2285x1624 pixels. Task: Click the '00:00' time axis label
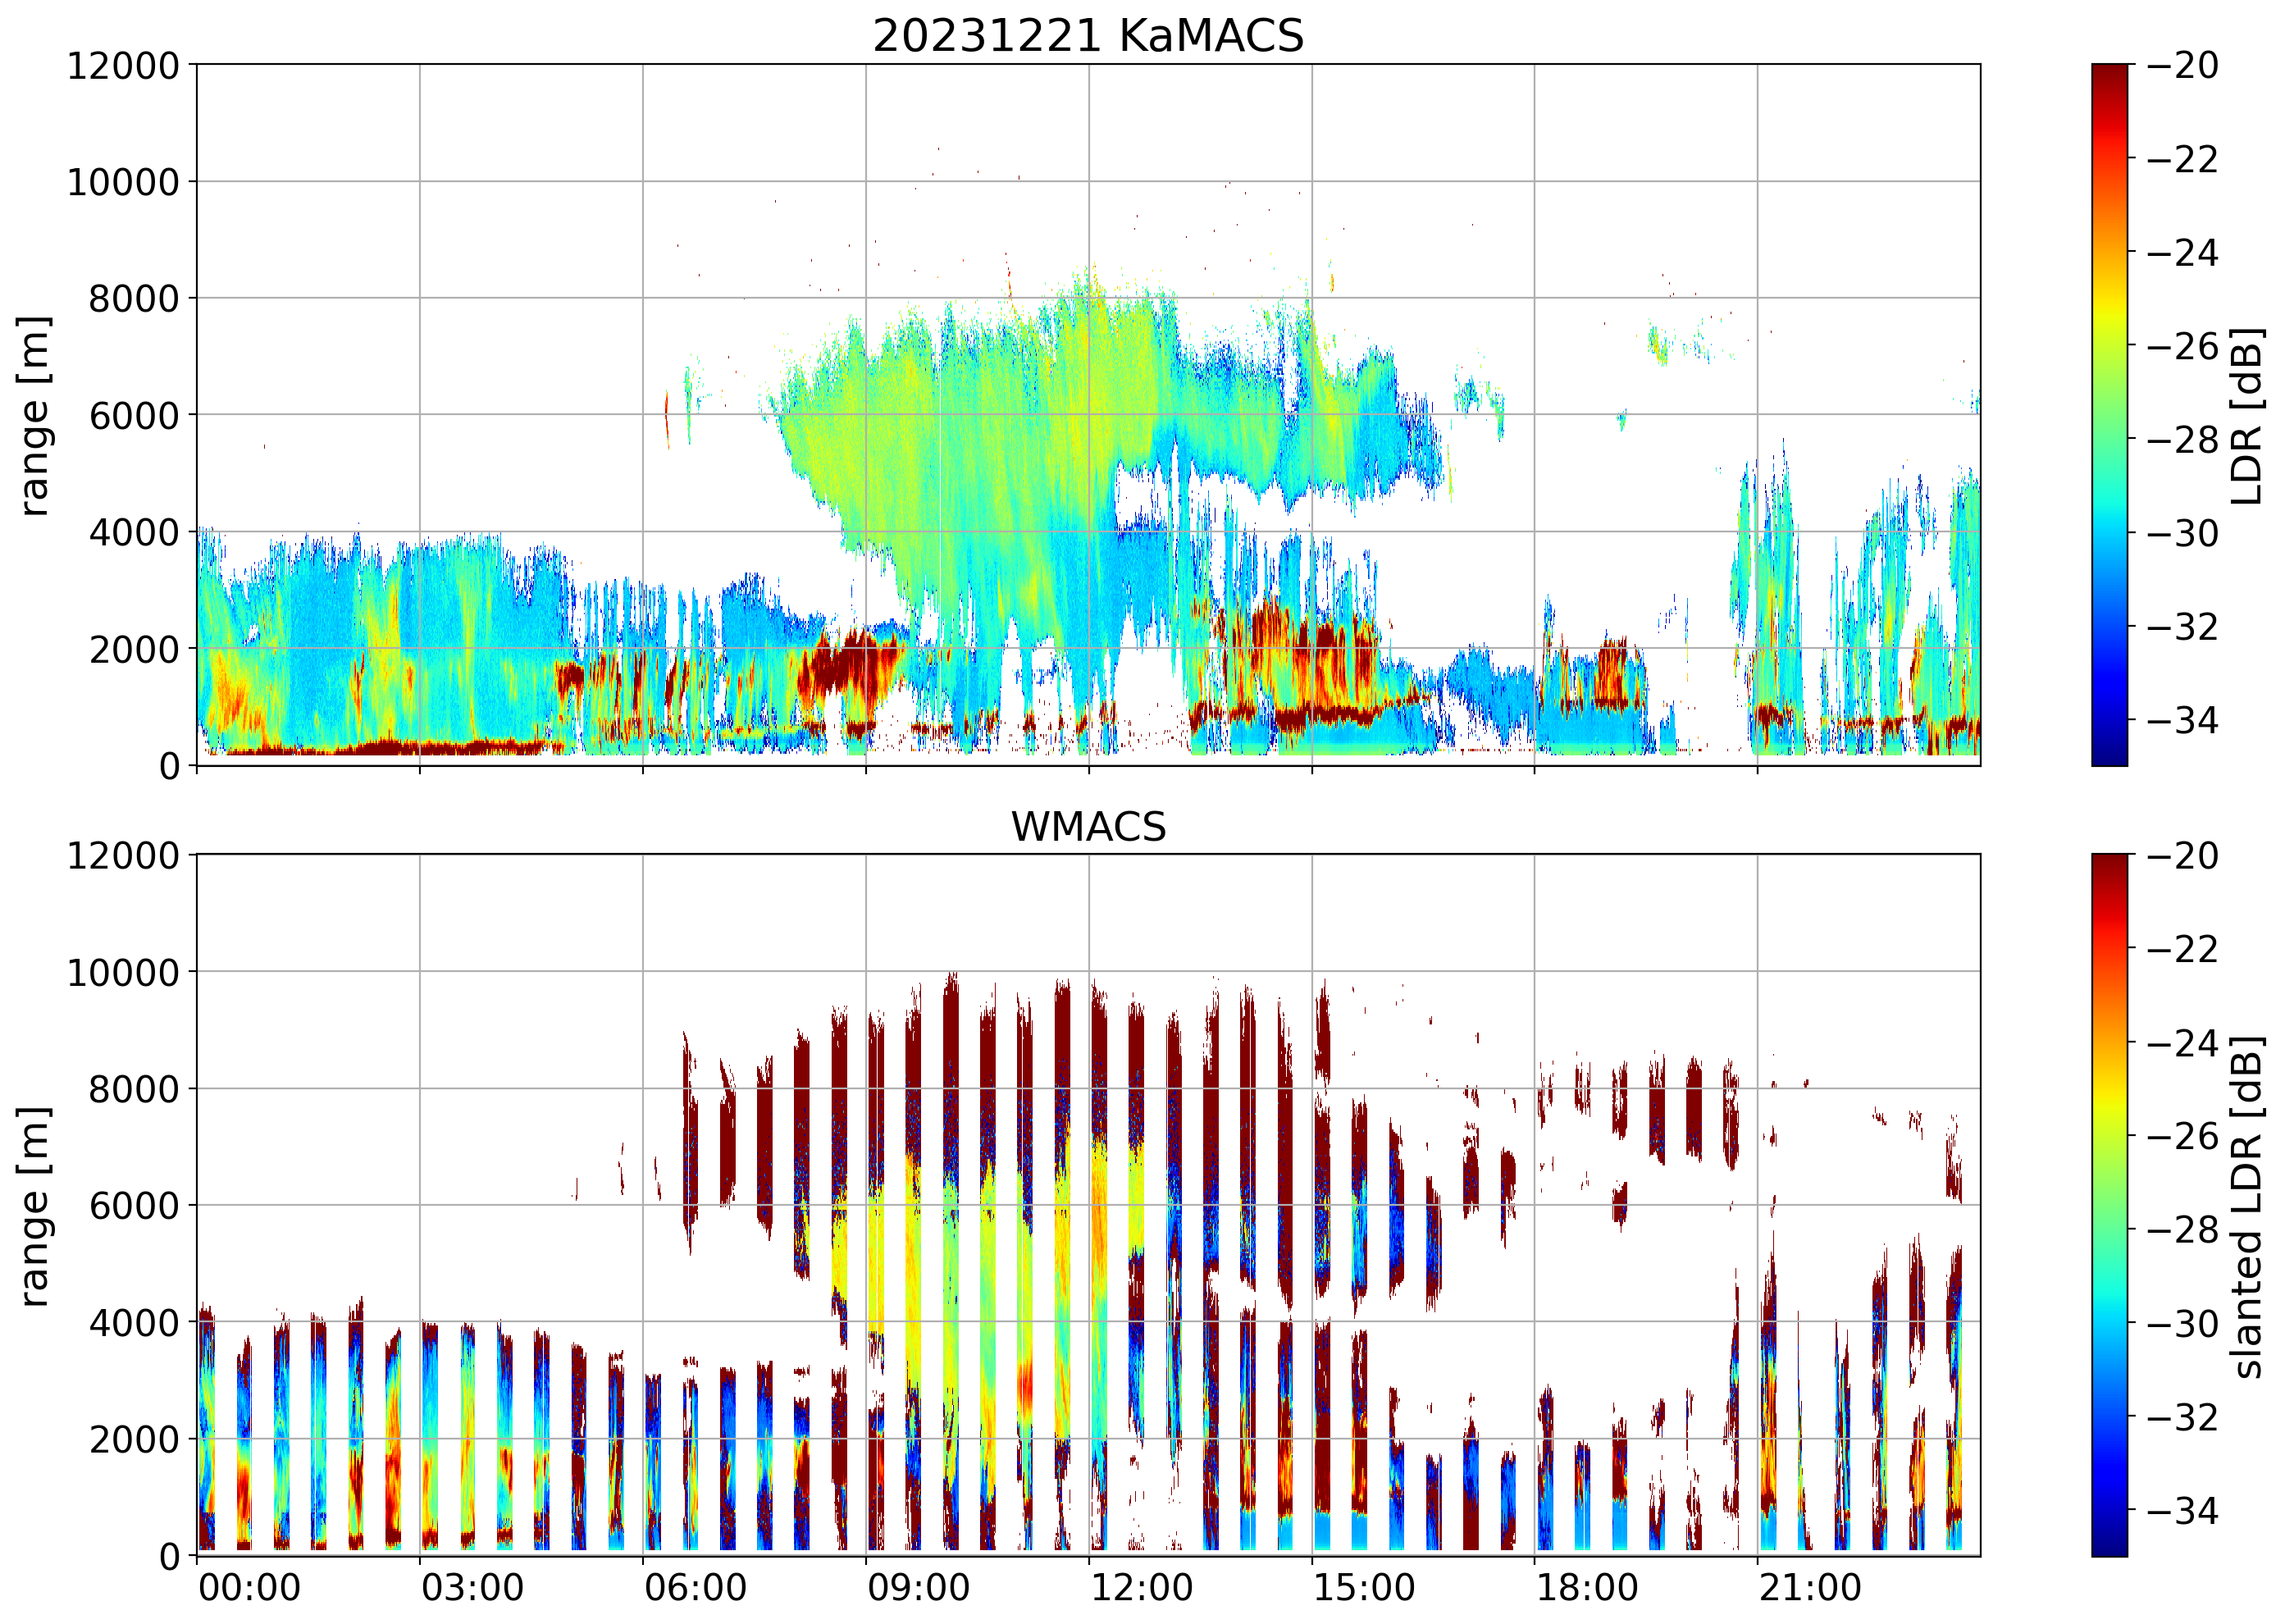click(x=249, y=1588)
